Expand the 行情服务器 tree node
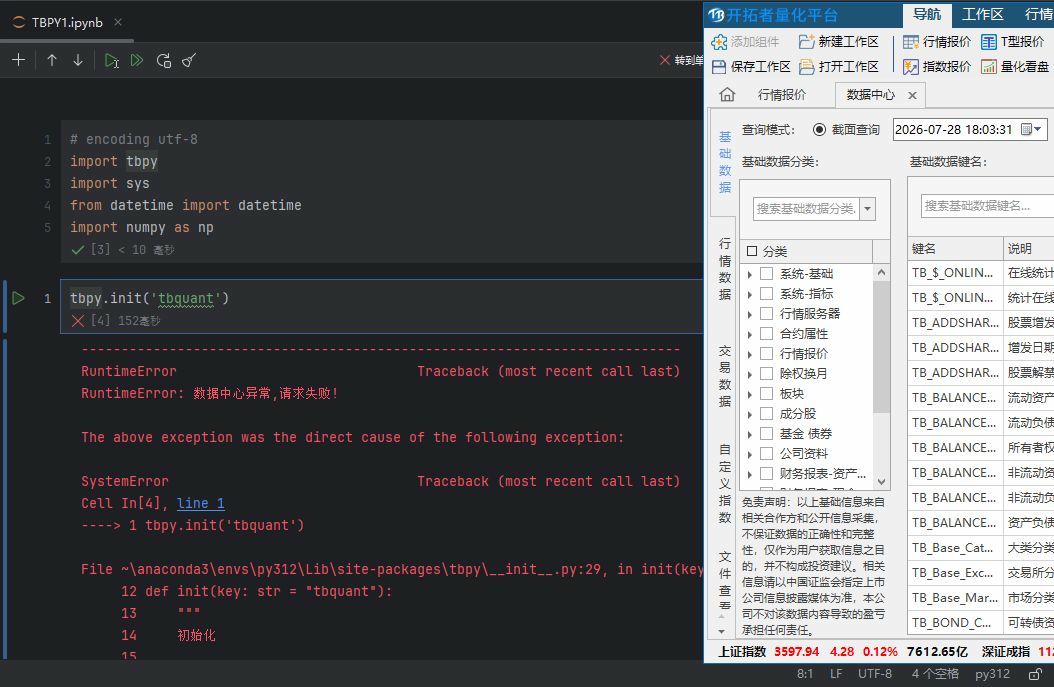The height and width of the screenshot is (687, 1054). 749,314
